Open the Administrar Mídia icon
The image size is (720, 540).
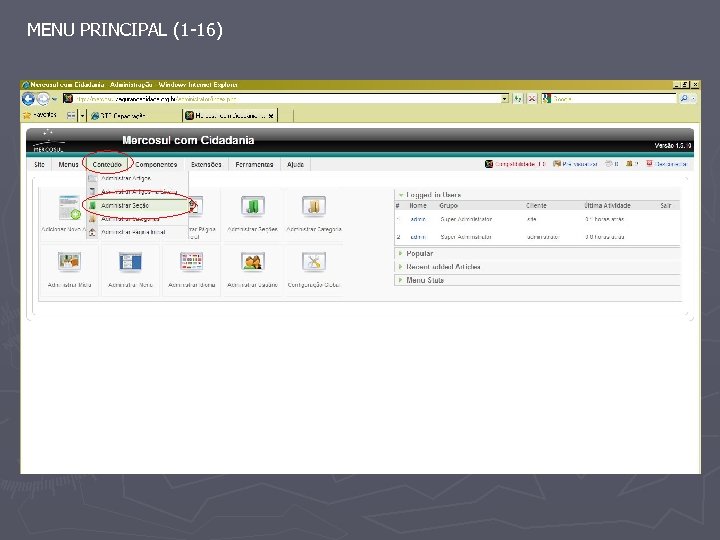[x=69, y=262]
